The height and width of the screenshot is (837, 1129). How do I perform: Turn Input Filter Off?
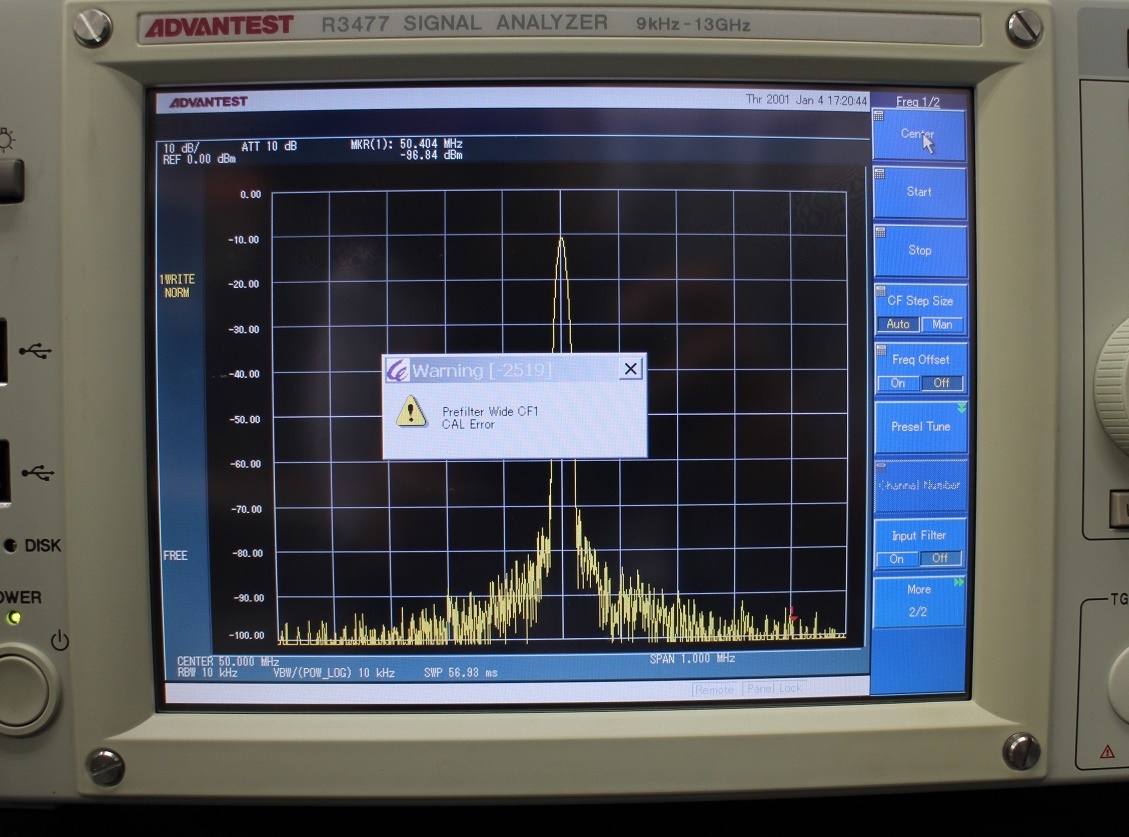pyautogui.click(x=940, y=558)
